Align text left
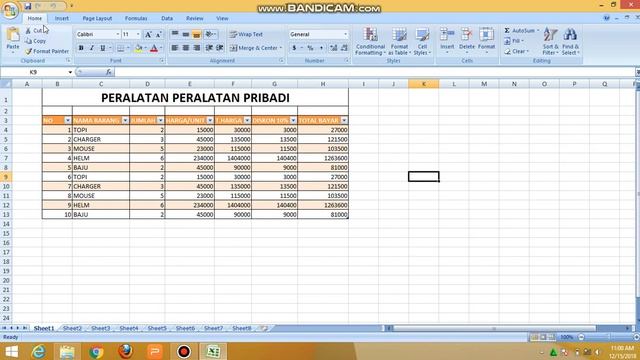640x360 pixels. coord(175,48)
